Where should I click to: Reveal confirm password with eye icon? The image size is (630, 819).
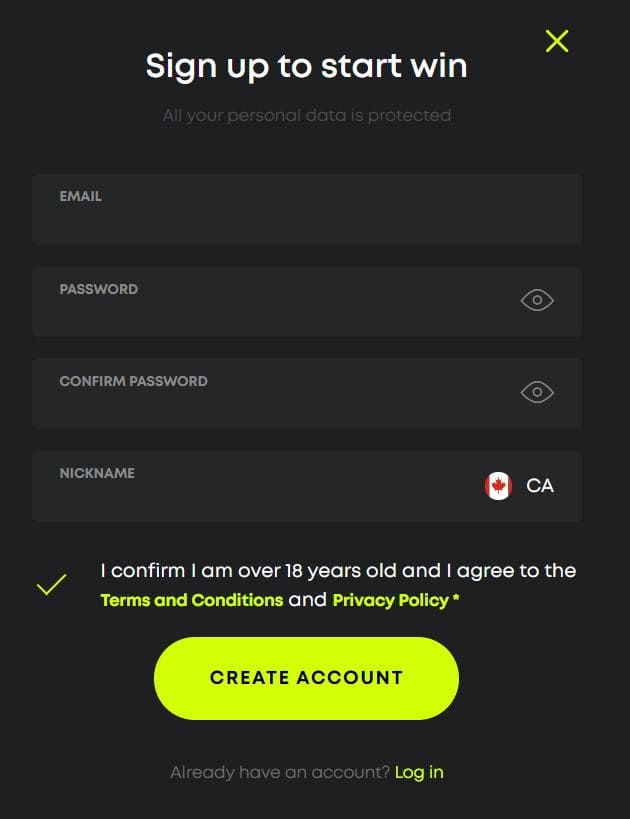point(537,392)
